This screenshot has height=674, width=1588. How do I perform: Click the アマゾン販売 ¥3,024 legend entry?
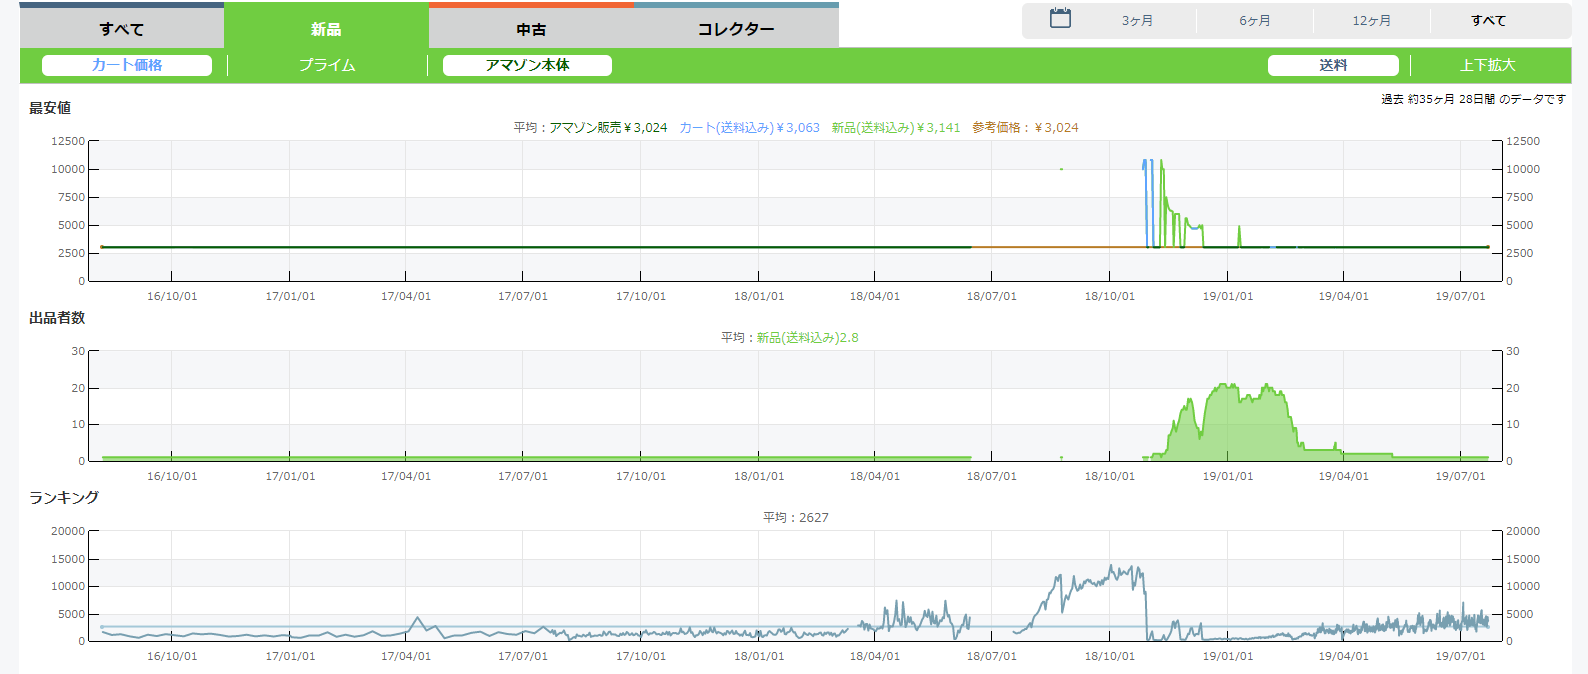click(608, 128)
